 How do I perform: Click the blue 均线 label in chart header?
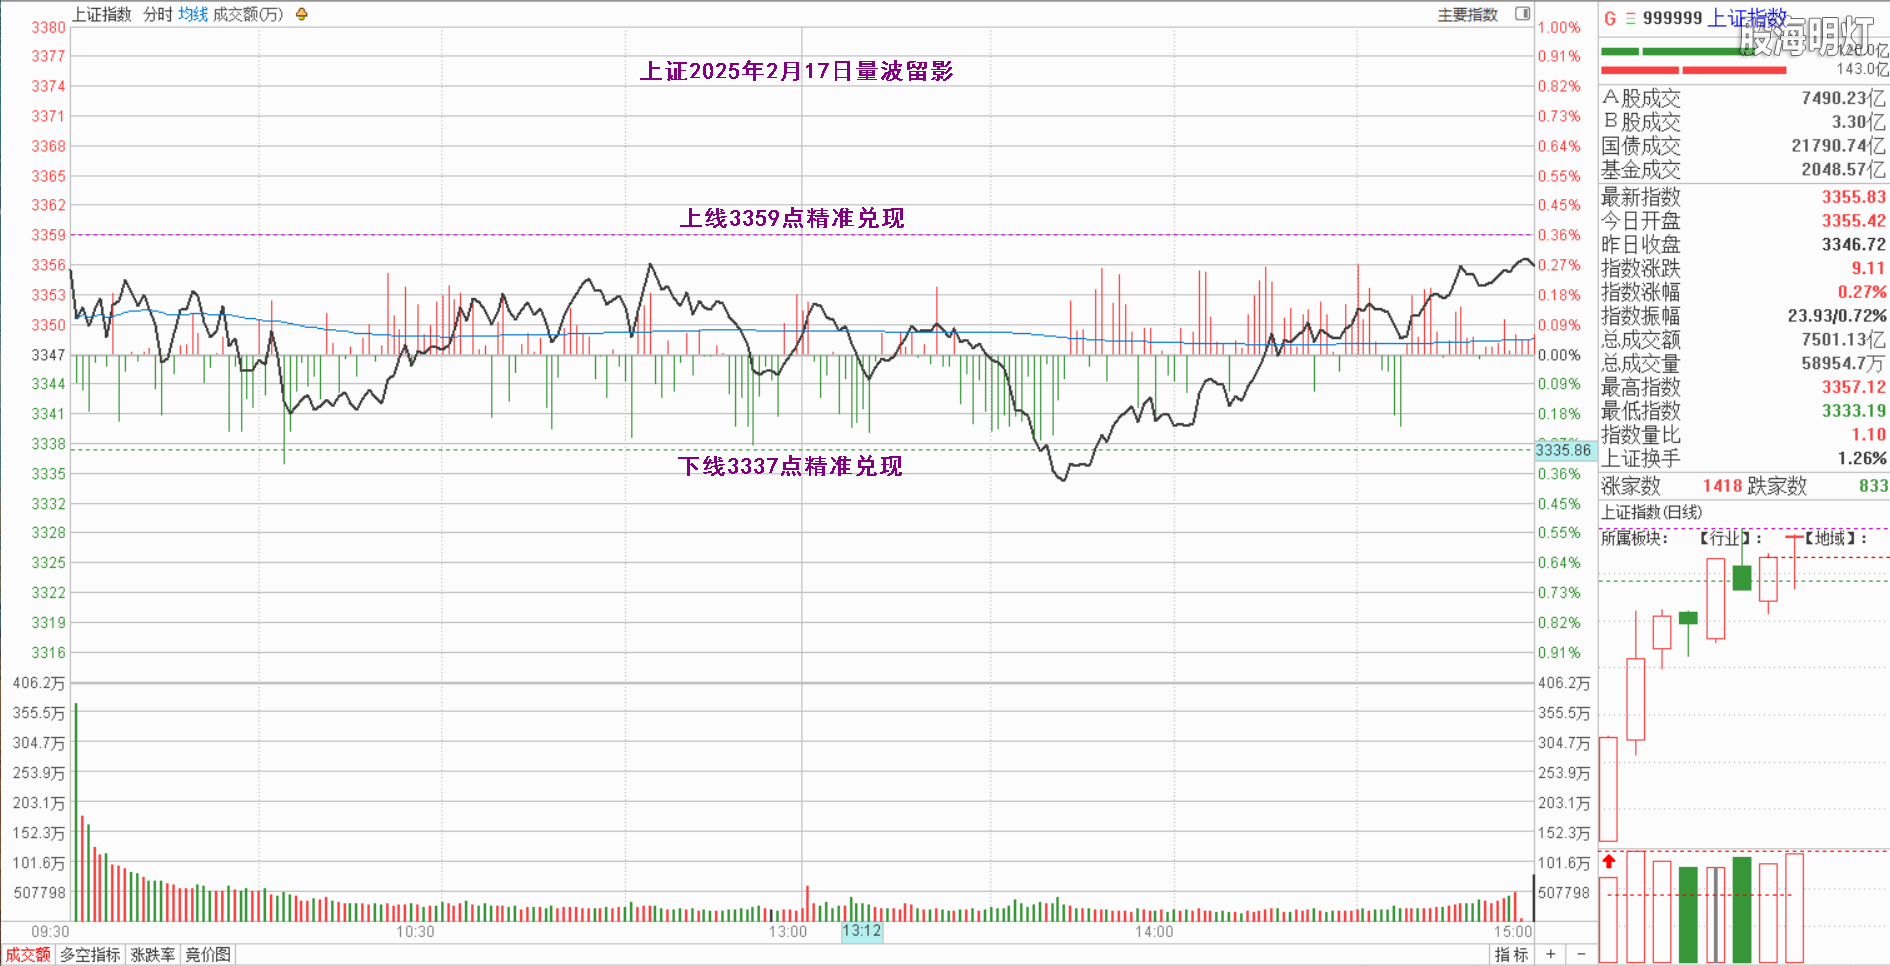coord(193,14)
